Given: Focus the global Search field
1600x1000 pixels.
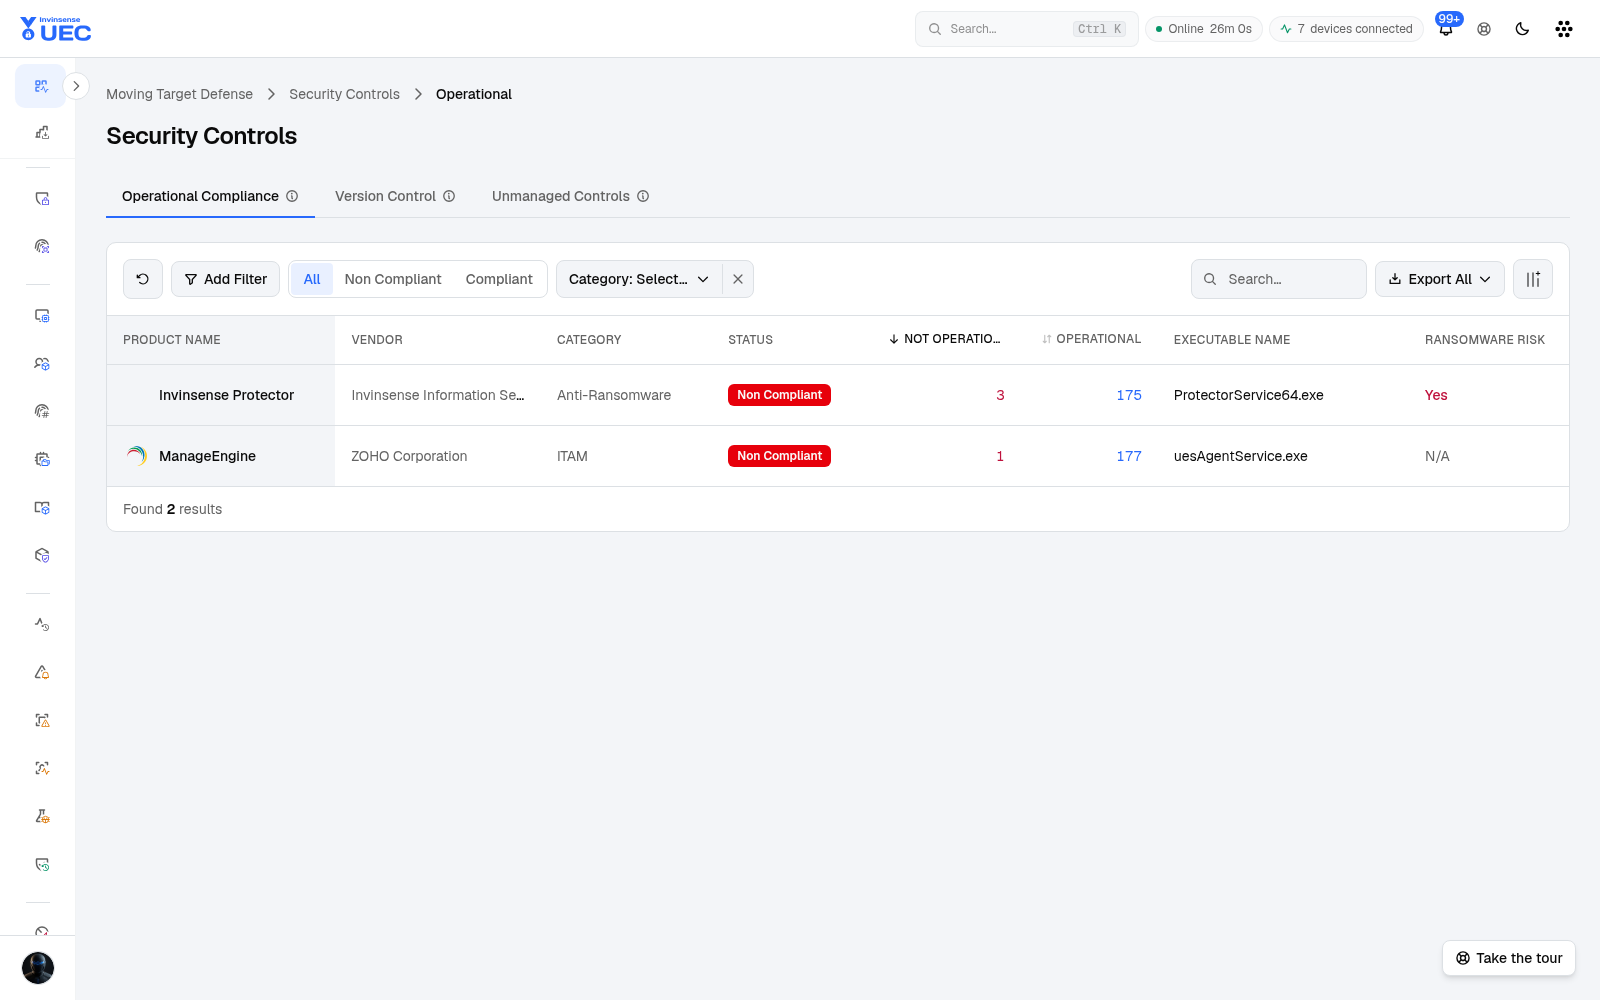Looking at the screenshot, I should pos(1027,29).
